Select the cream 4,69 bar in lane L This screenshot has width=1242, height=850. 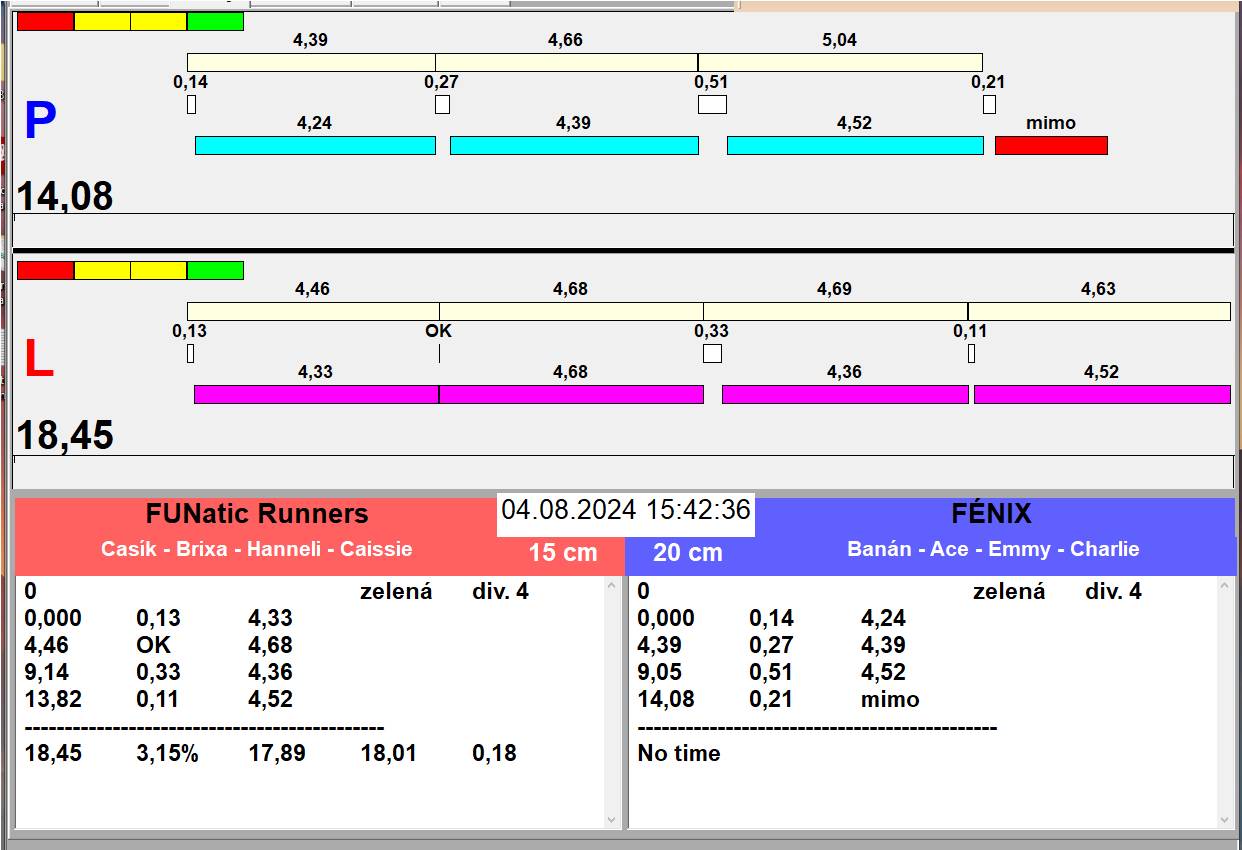coord(835,311)
